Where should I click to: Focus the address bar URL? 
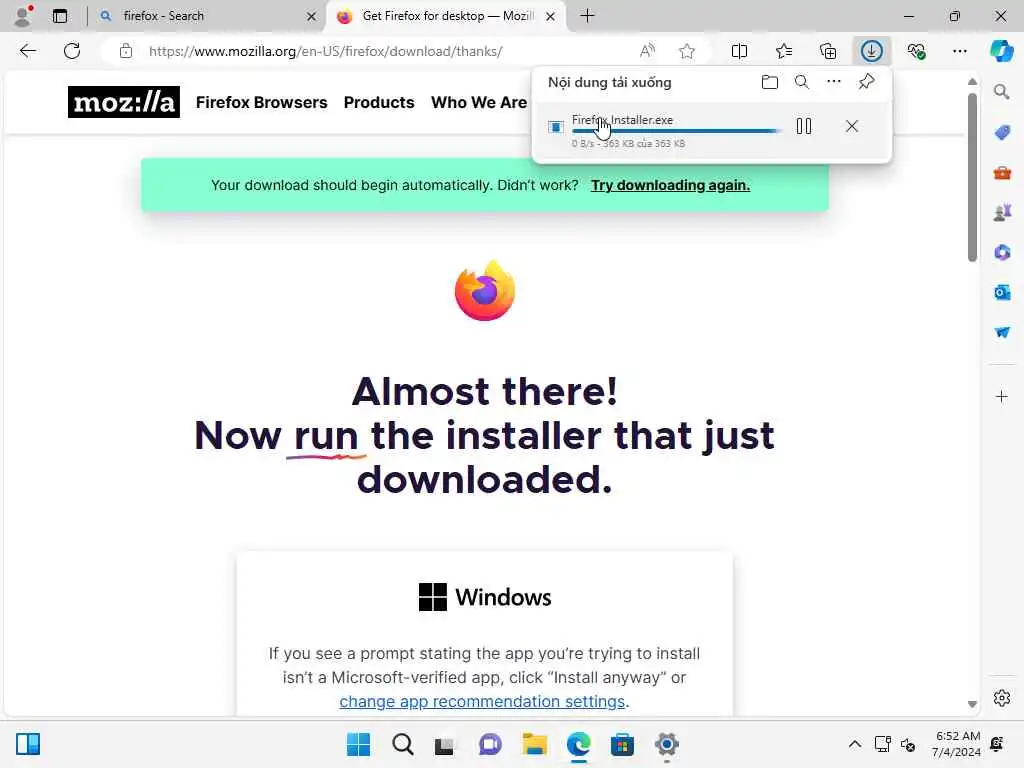(325, 51)
